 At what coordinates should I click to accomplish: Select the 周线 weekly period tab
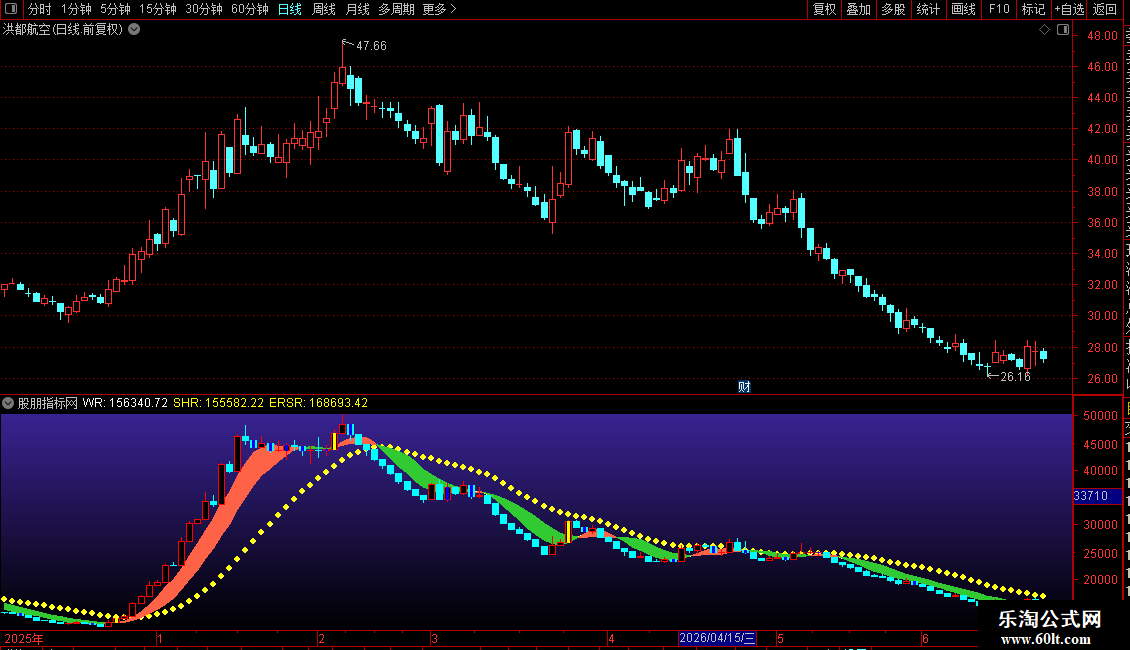pos(324,9)
